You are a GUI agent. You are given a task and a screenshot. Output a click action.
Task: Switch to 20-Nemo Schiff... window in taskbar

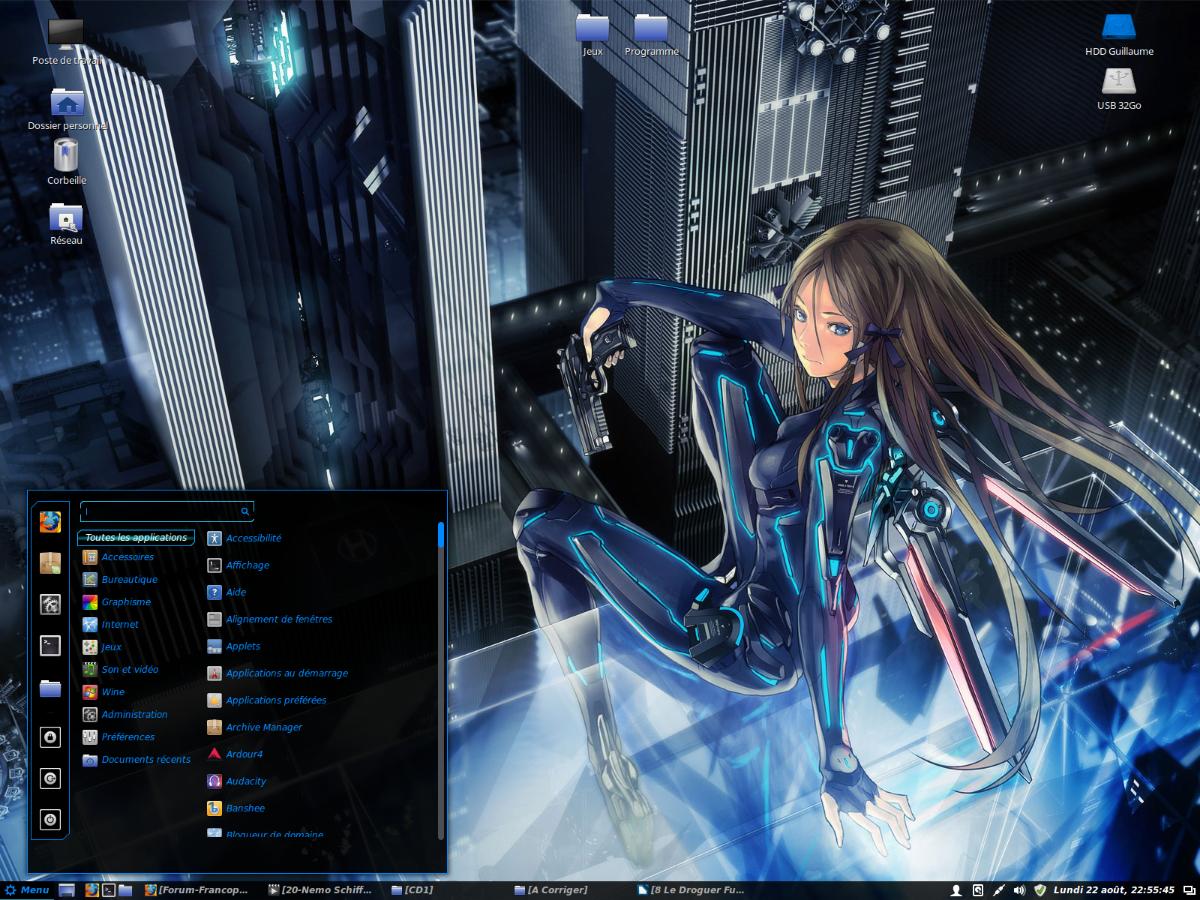click(x=320, y=890)
